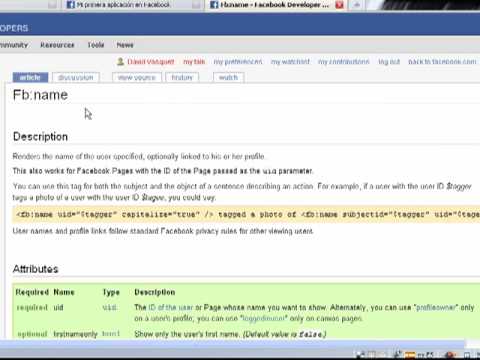The width and height of the screenshot is (480, 360).
Task: Click the yellow fb:name code example box
Action: [246, 214]
